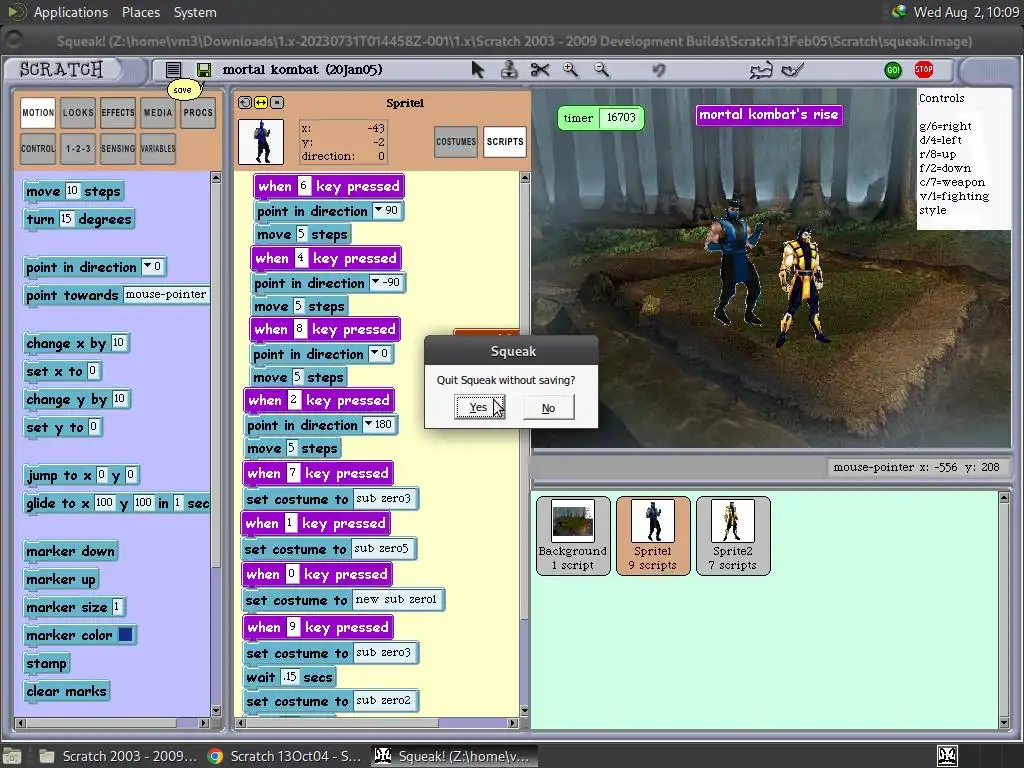Open the mouse-pointer target dropdown
This screenshot has height=768, width=1024.
point(166,295)
